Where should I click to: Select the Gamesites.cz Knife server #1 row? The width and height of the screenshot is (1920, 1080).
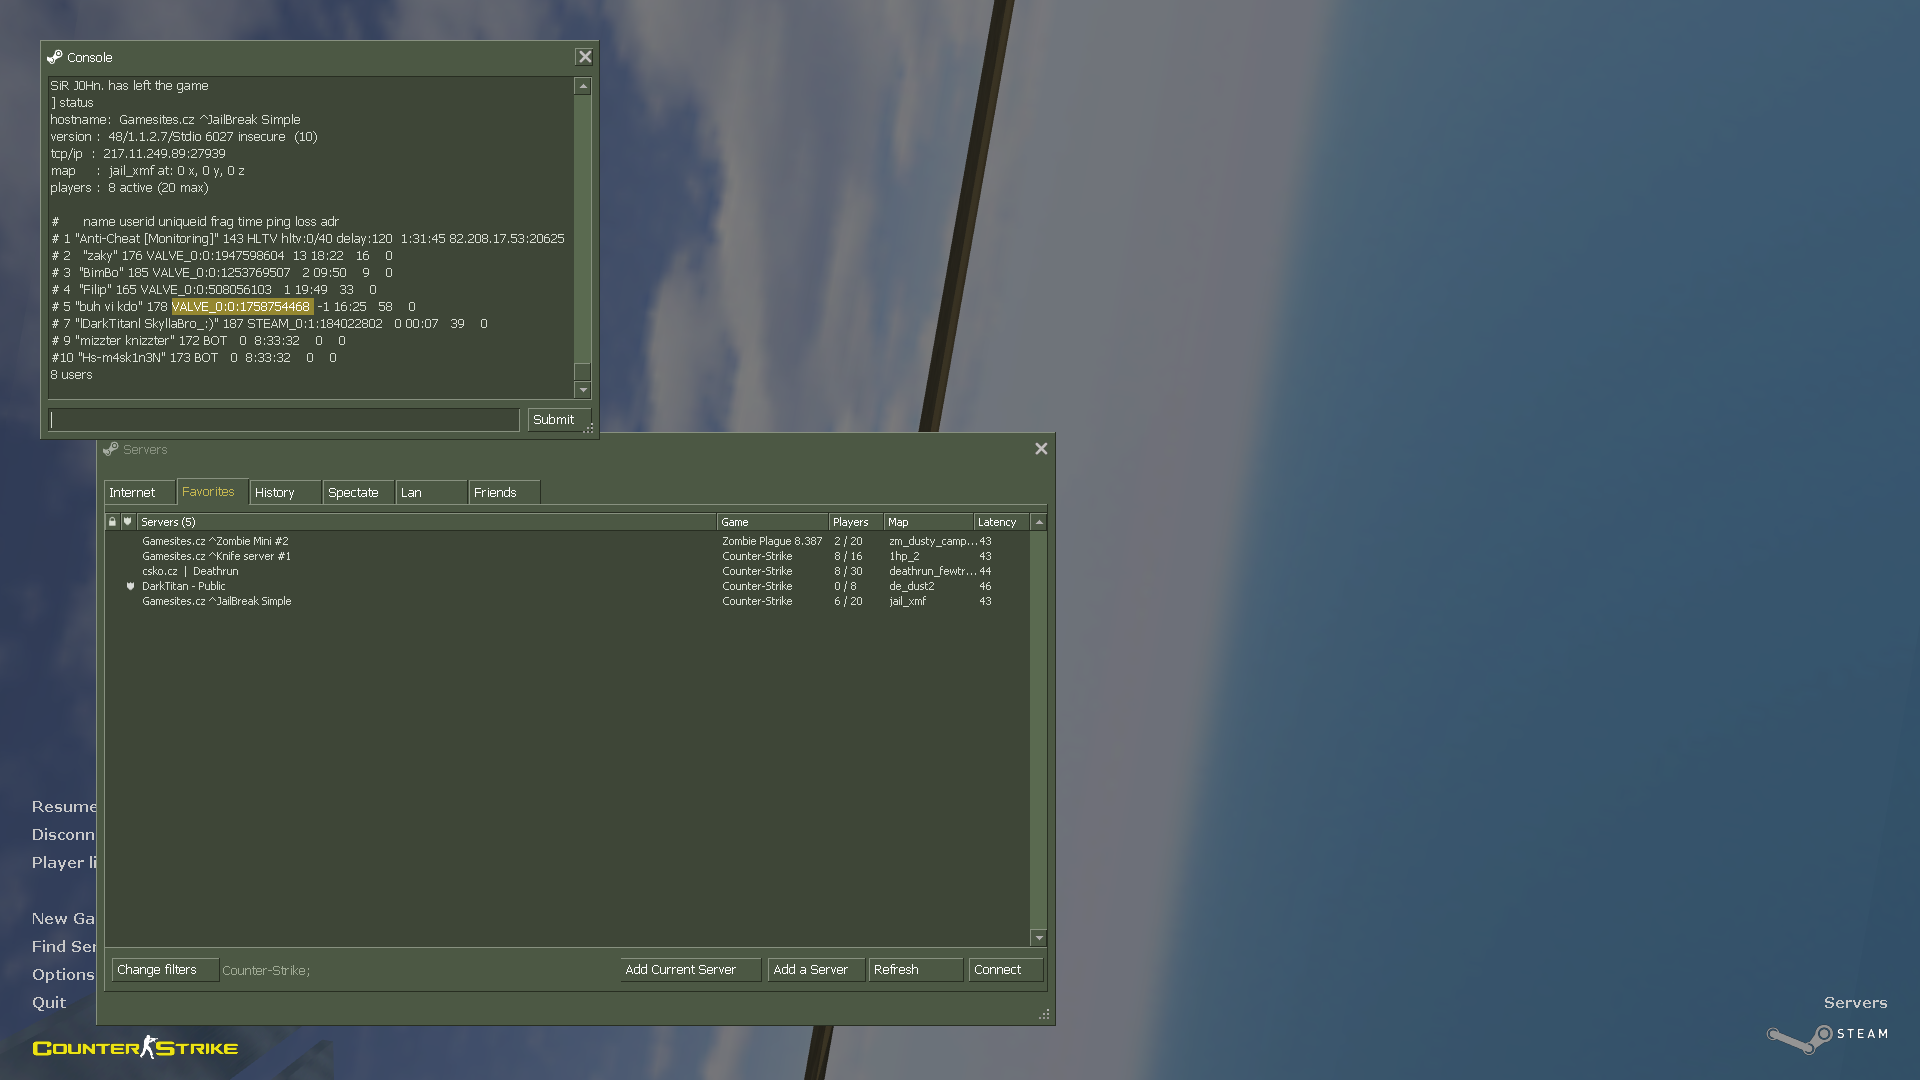click(566, 556)
